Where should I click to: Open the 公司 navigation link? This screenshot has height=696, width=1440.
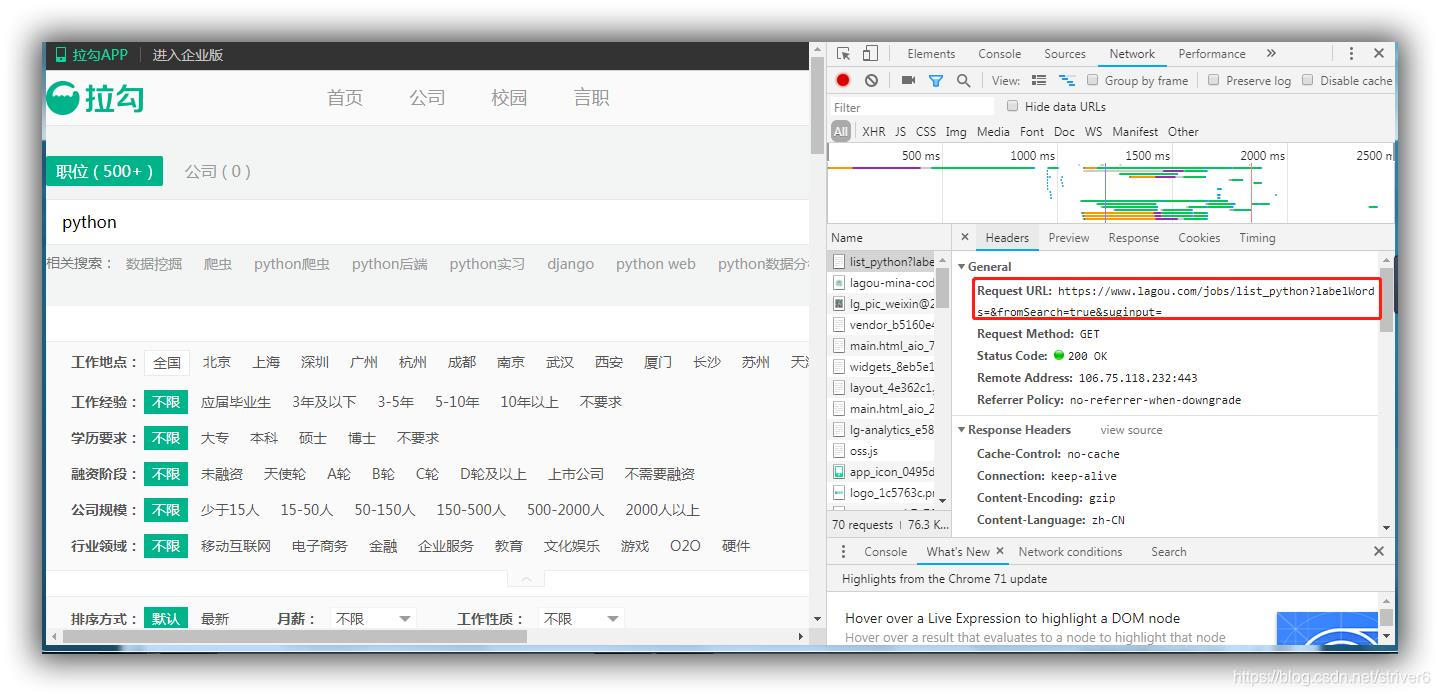(427, 97)
